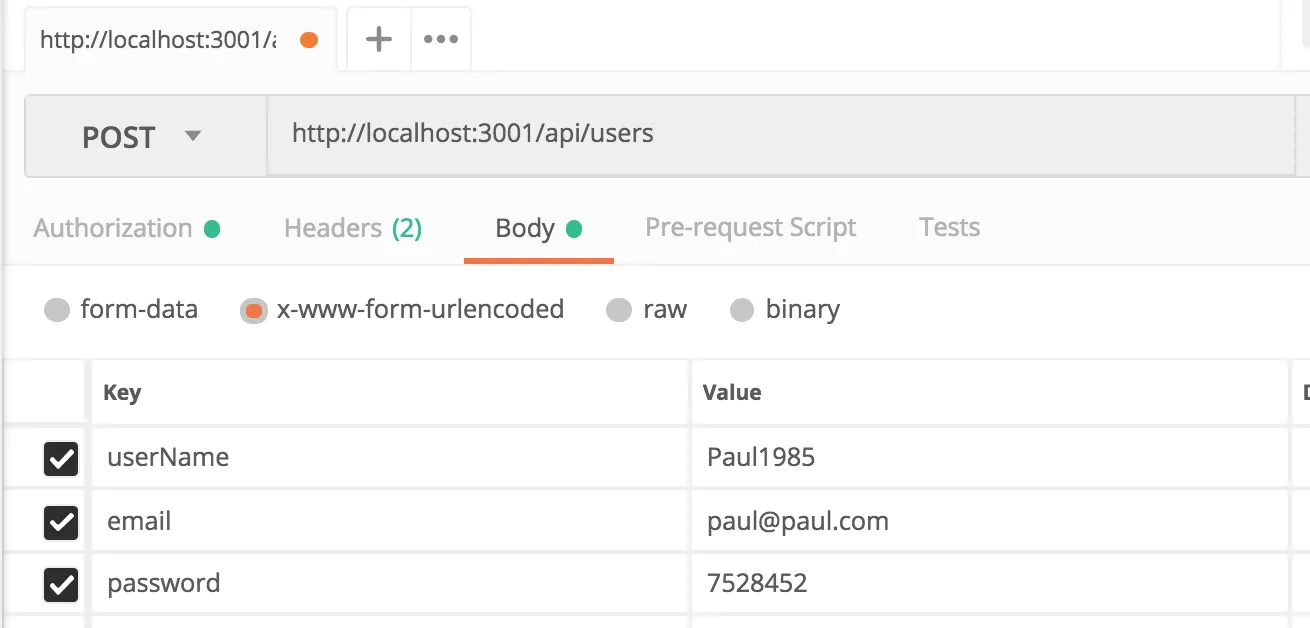
Task: Switch to the Tests tab
Action: 949,228
